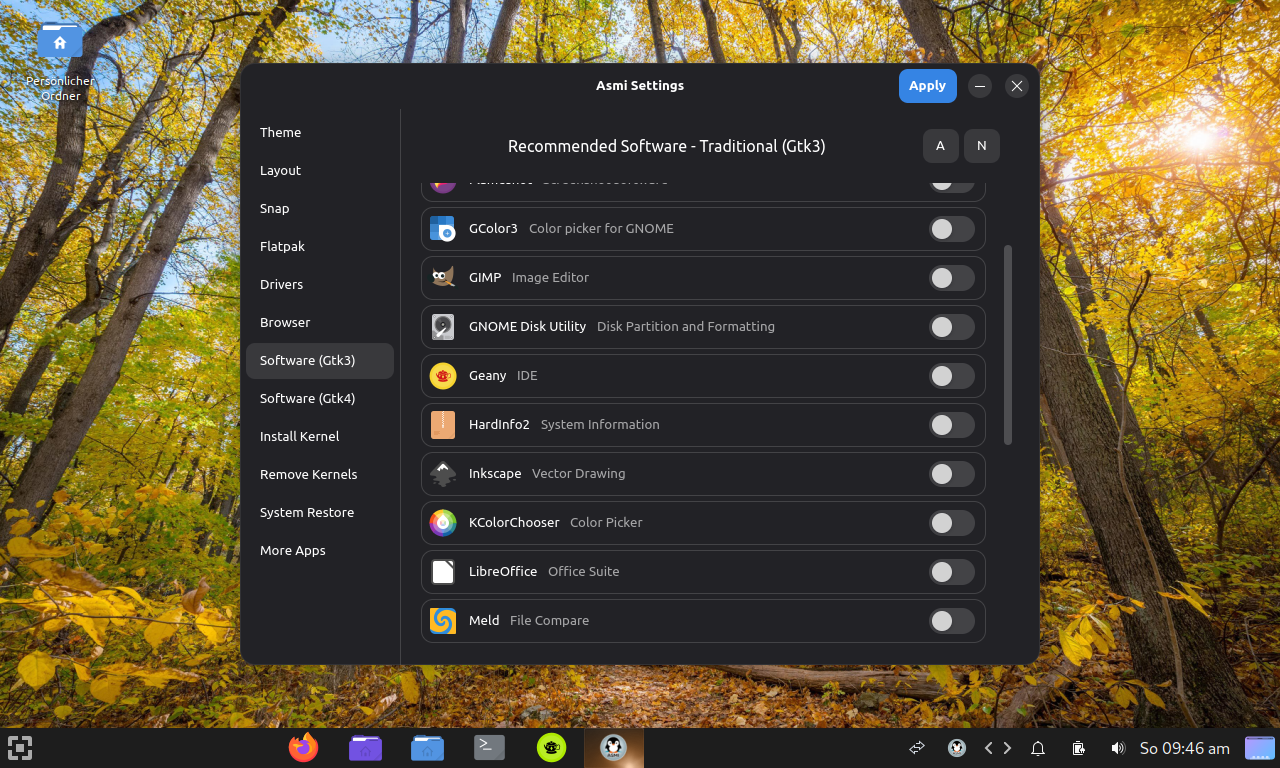Open the terminal from the taskbar
This screenshot has width=1280, height=768.
click(x=489, y=747)
